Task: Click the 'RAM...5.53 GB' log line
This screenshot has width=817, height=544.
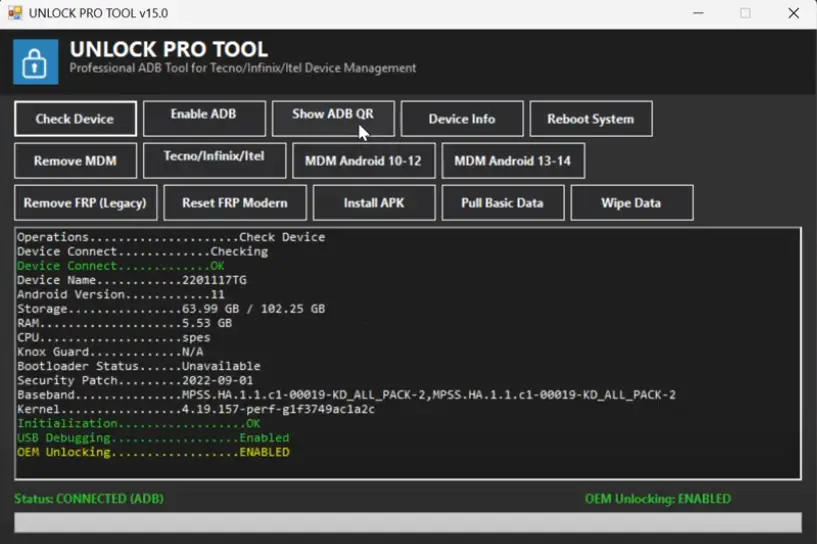Action: coord(125,323)
